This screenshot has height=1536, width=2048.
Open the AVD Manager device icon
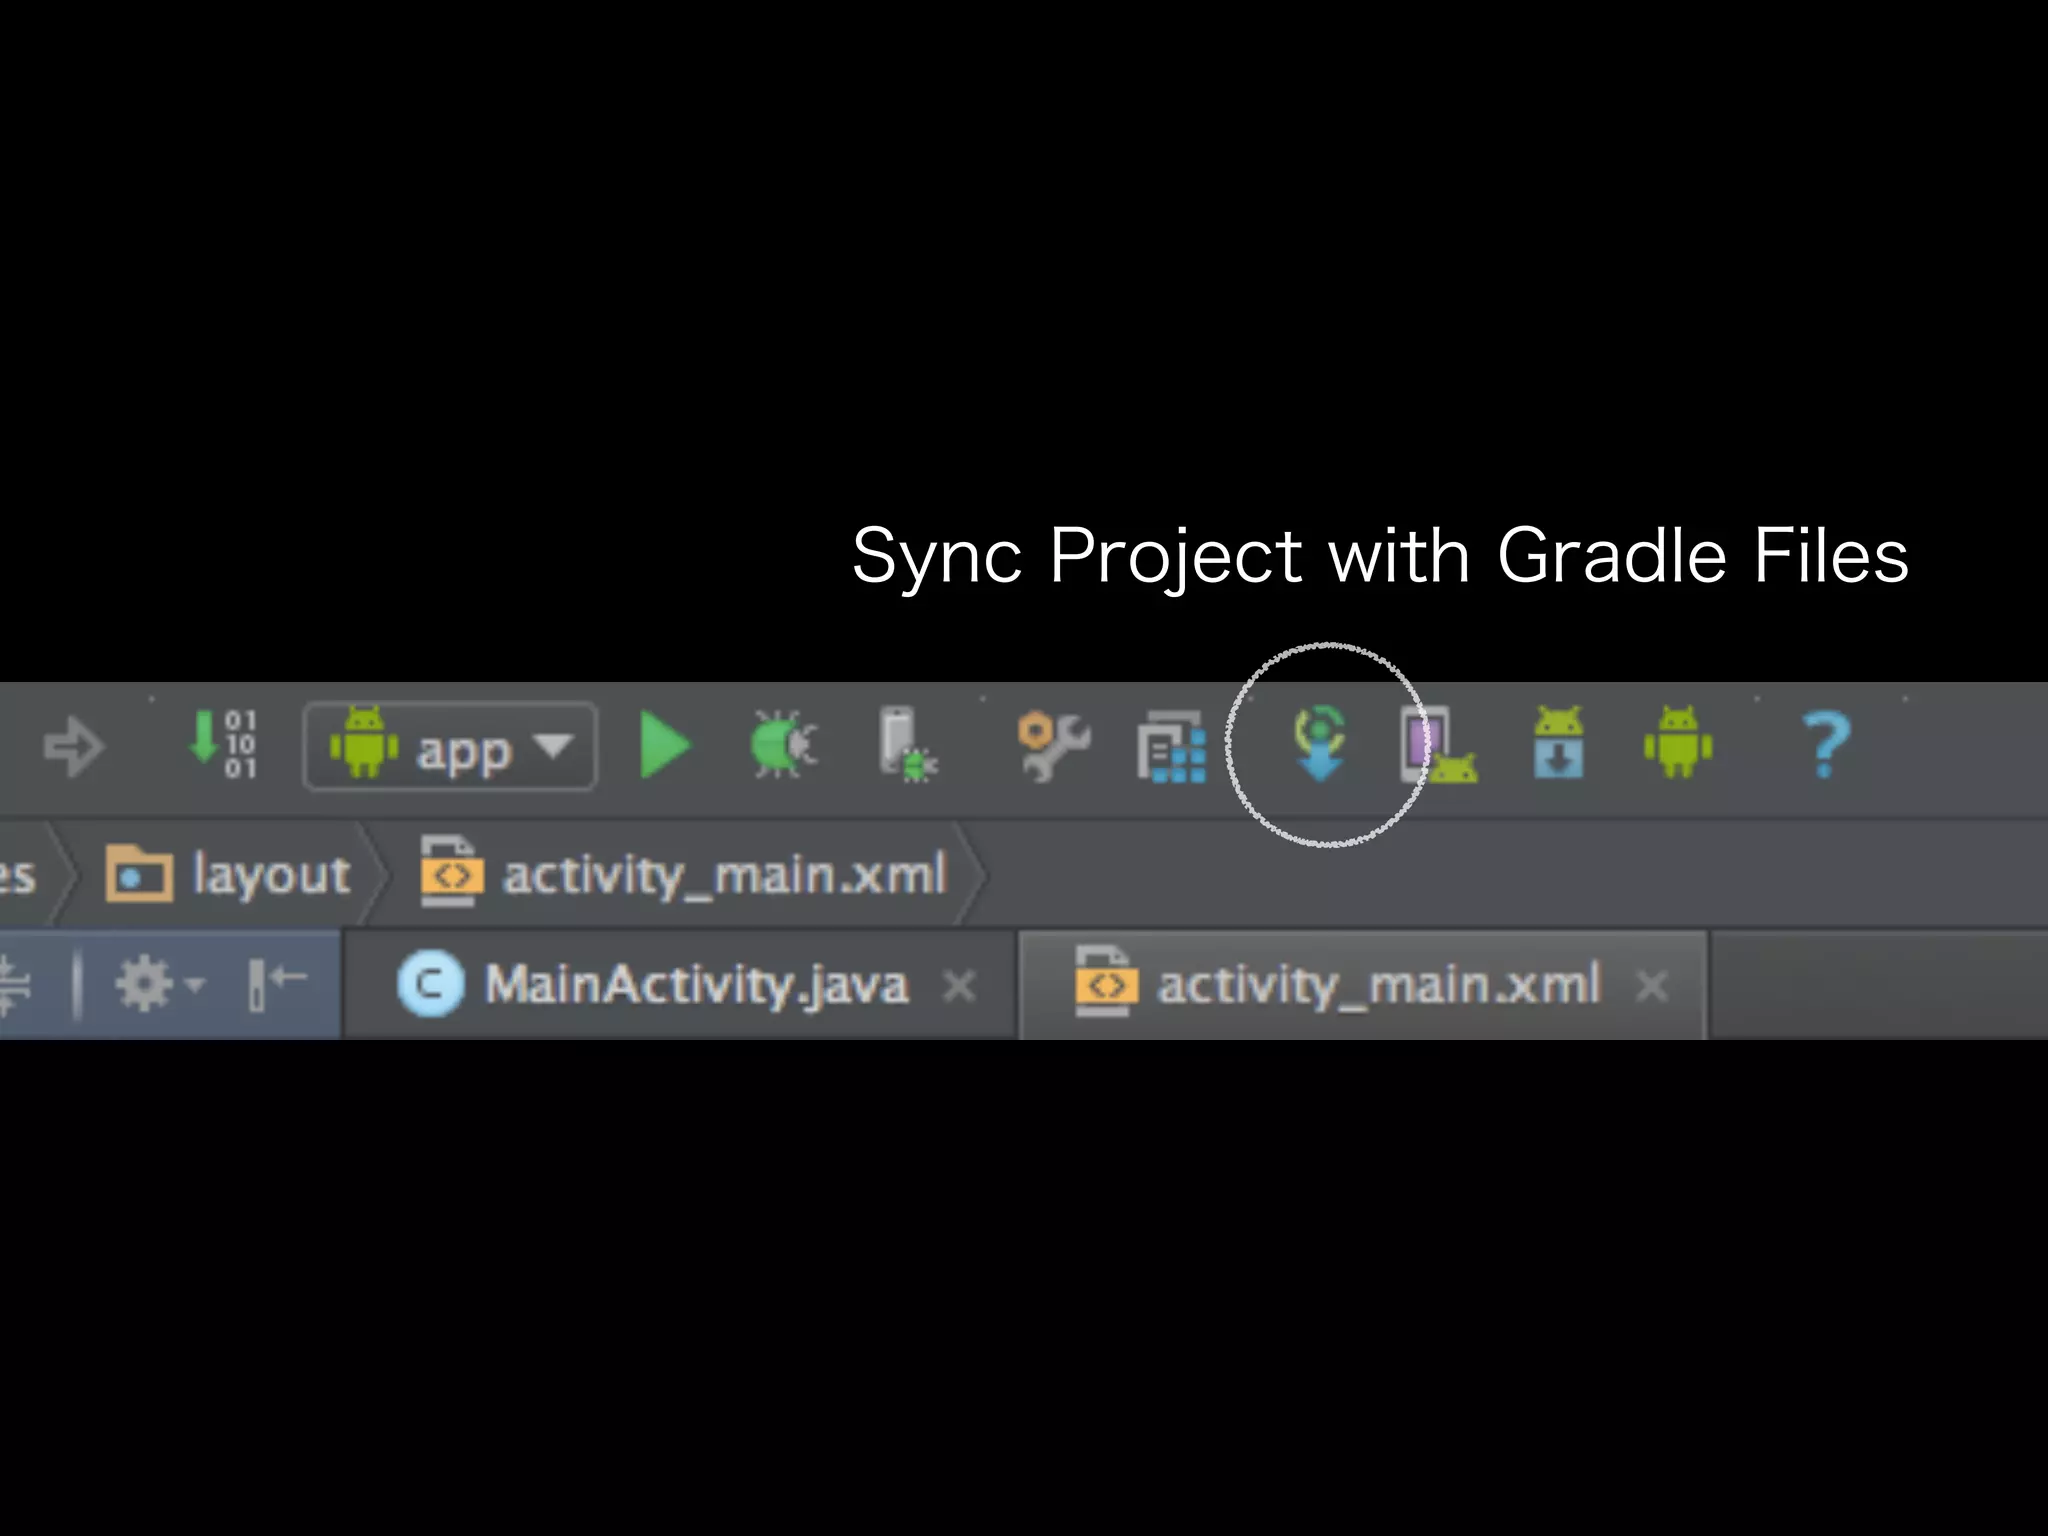tap(1438, 745)
